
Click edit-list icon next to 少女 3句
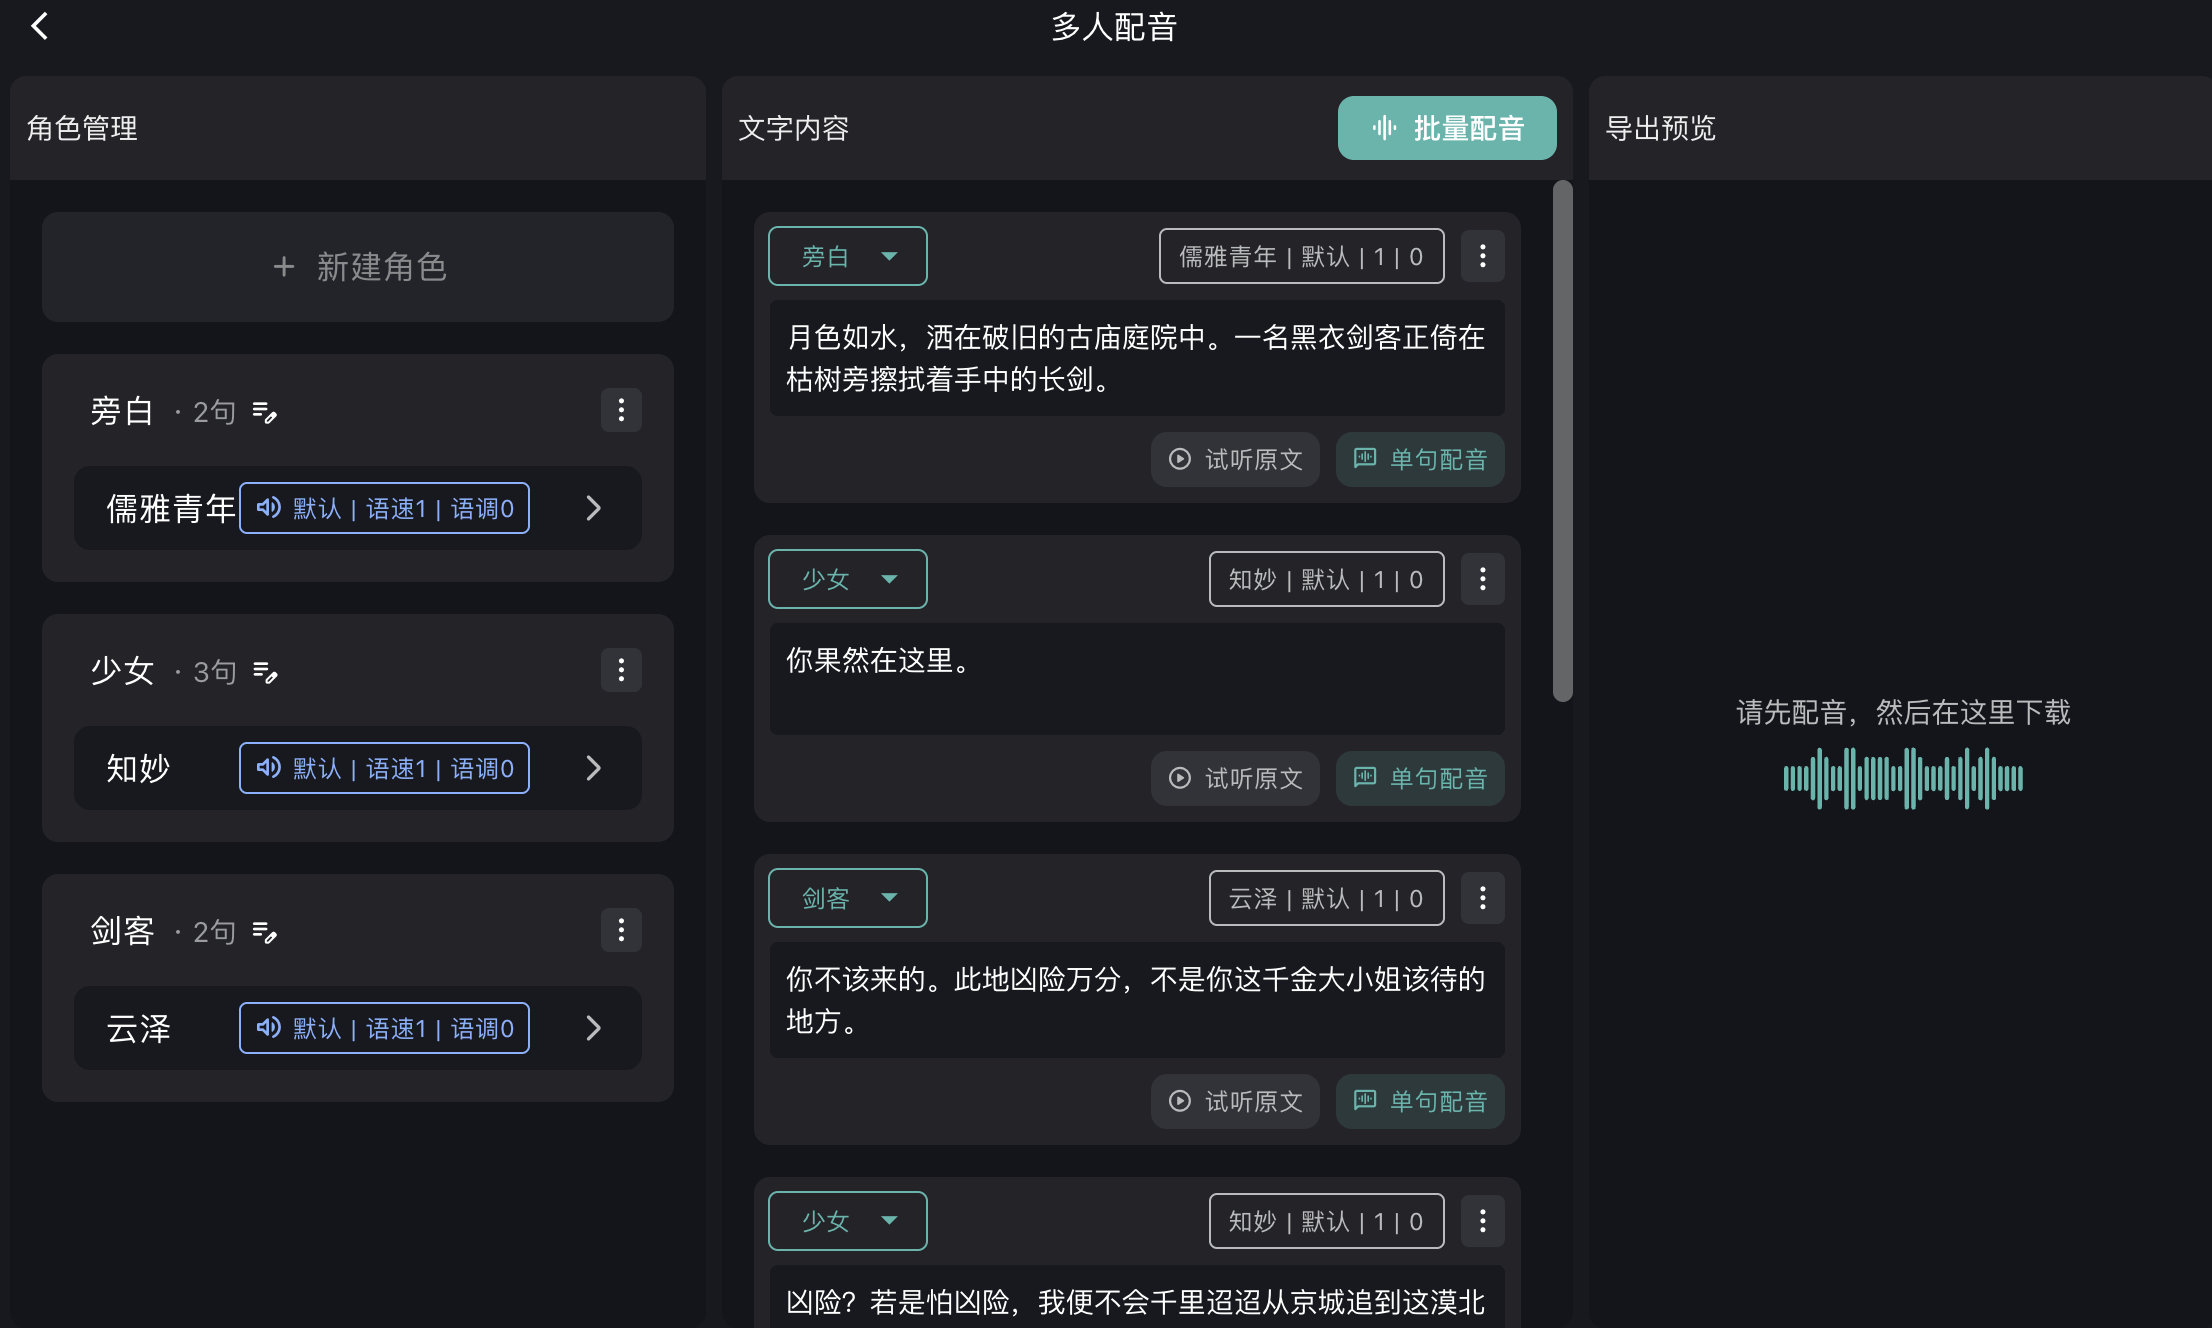pyautogui.click(x=265, y=672)
